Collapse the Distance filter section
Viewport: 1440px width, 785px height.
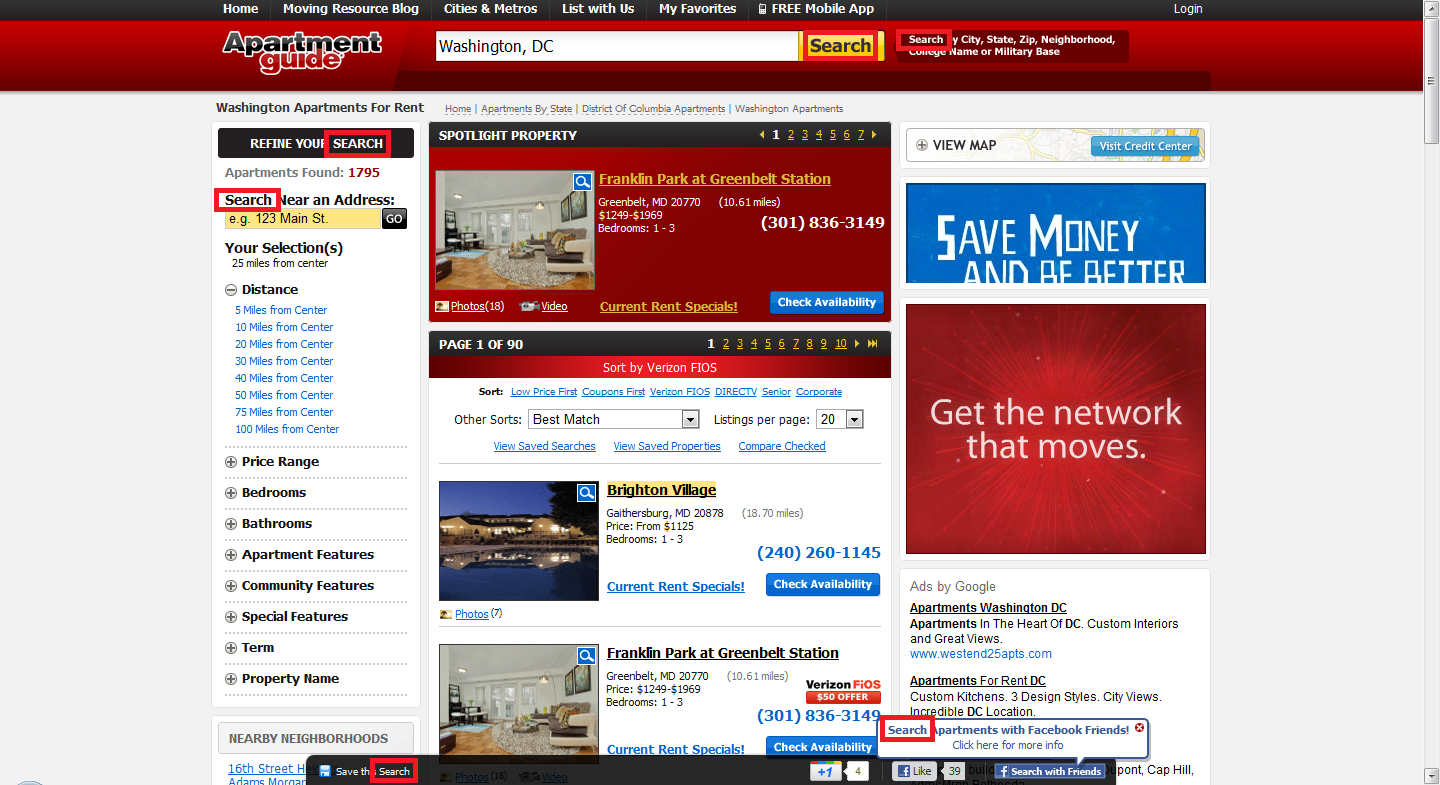pyautogui.click(x=231, y=290)
